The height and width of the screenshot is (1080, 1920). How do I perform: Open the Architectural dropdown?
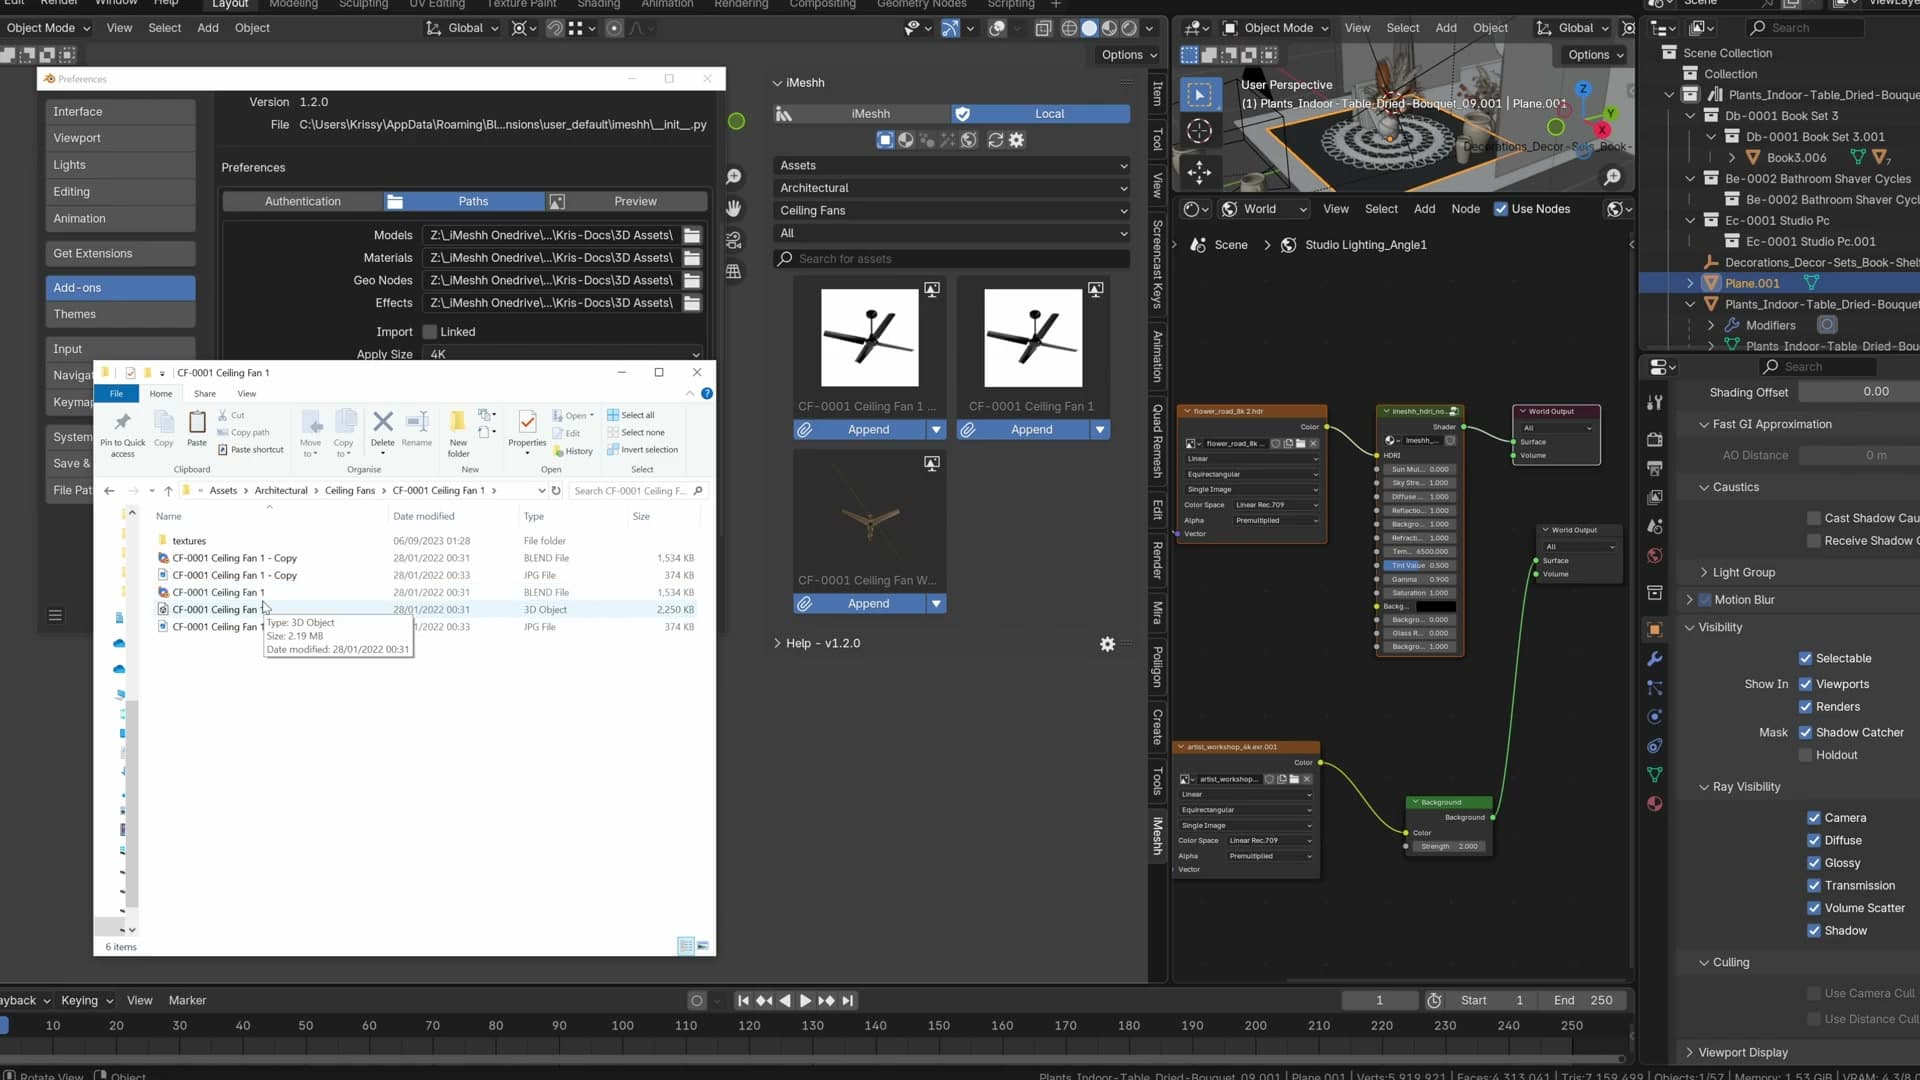coord(952,188)
